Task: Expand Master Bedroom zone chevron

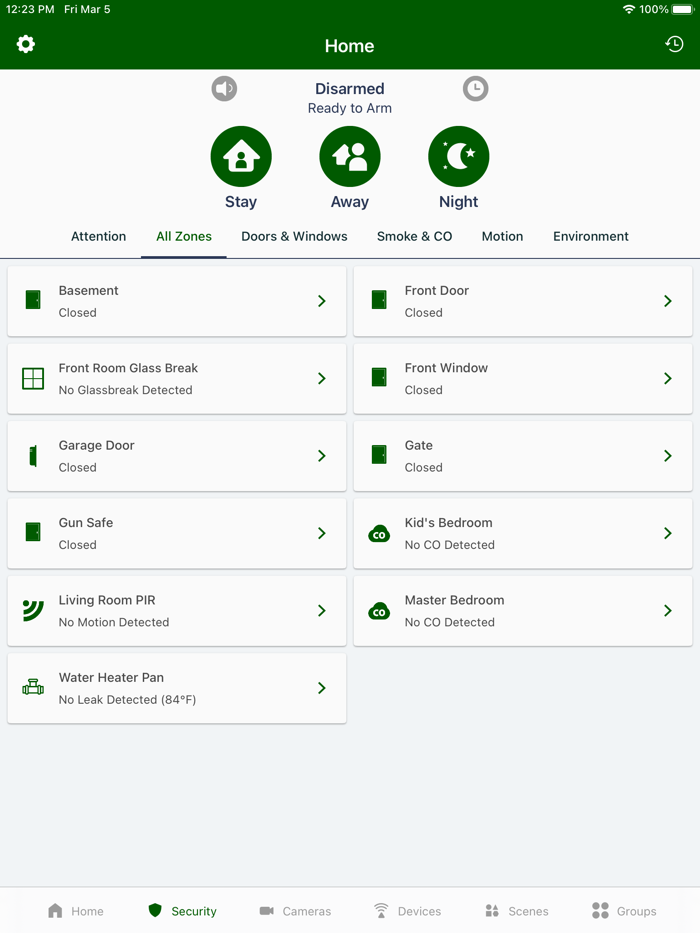Action: [668, 610]
